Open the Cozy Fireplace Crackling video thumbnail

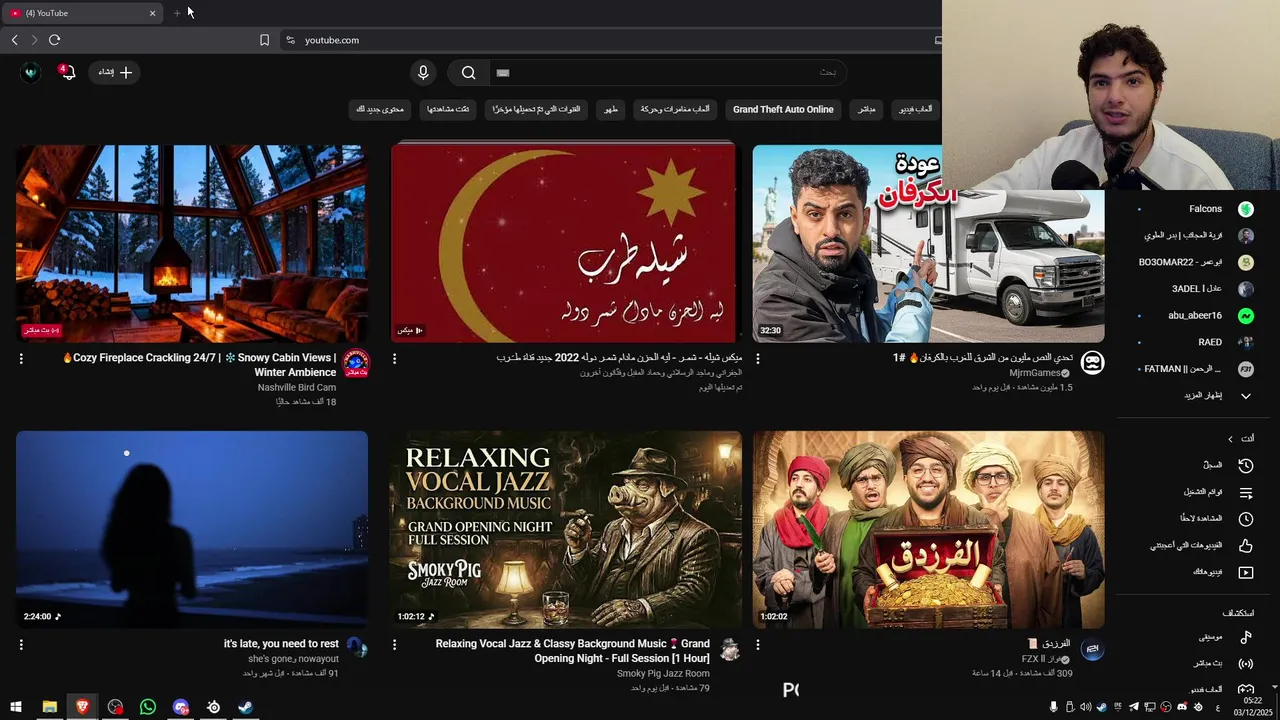point(192,243)
